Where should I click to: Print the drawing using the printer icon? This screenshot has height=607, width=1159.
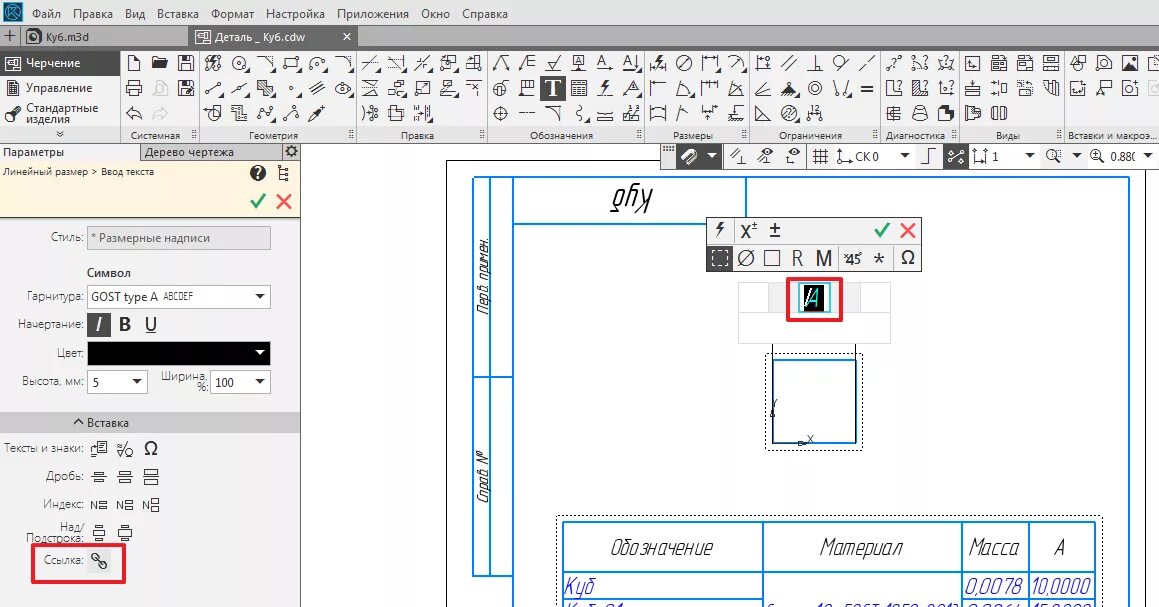click(134, 88)
